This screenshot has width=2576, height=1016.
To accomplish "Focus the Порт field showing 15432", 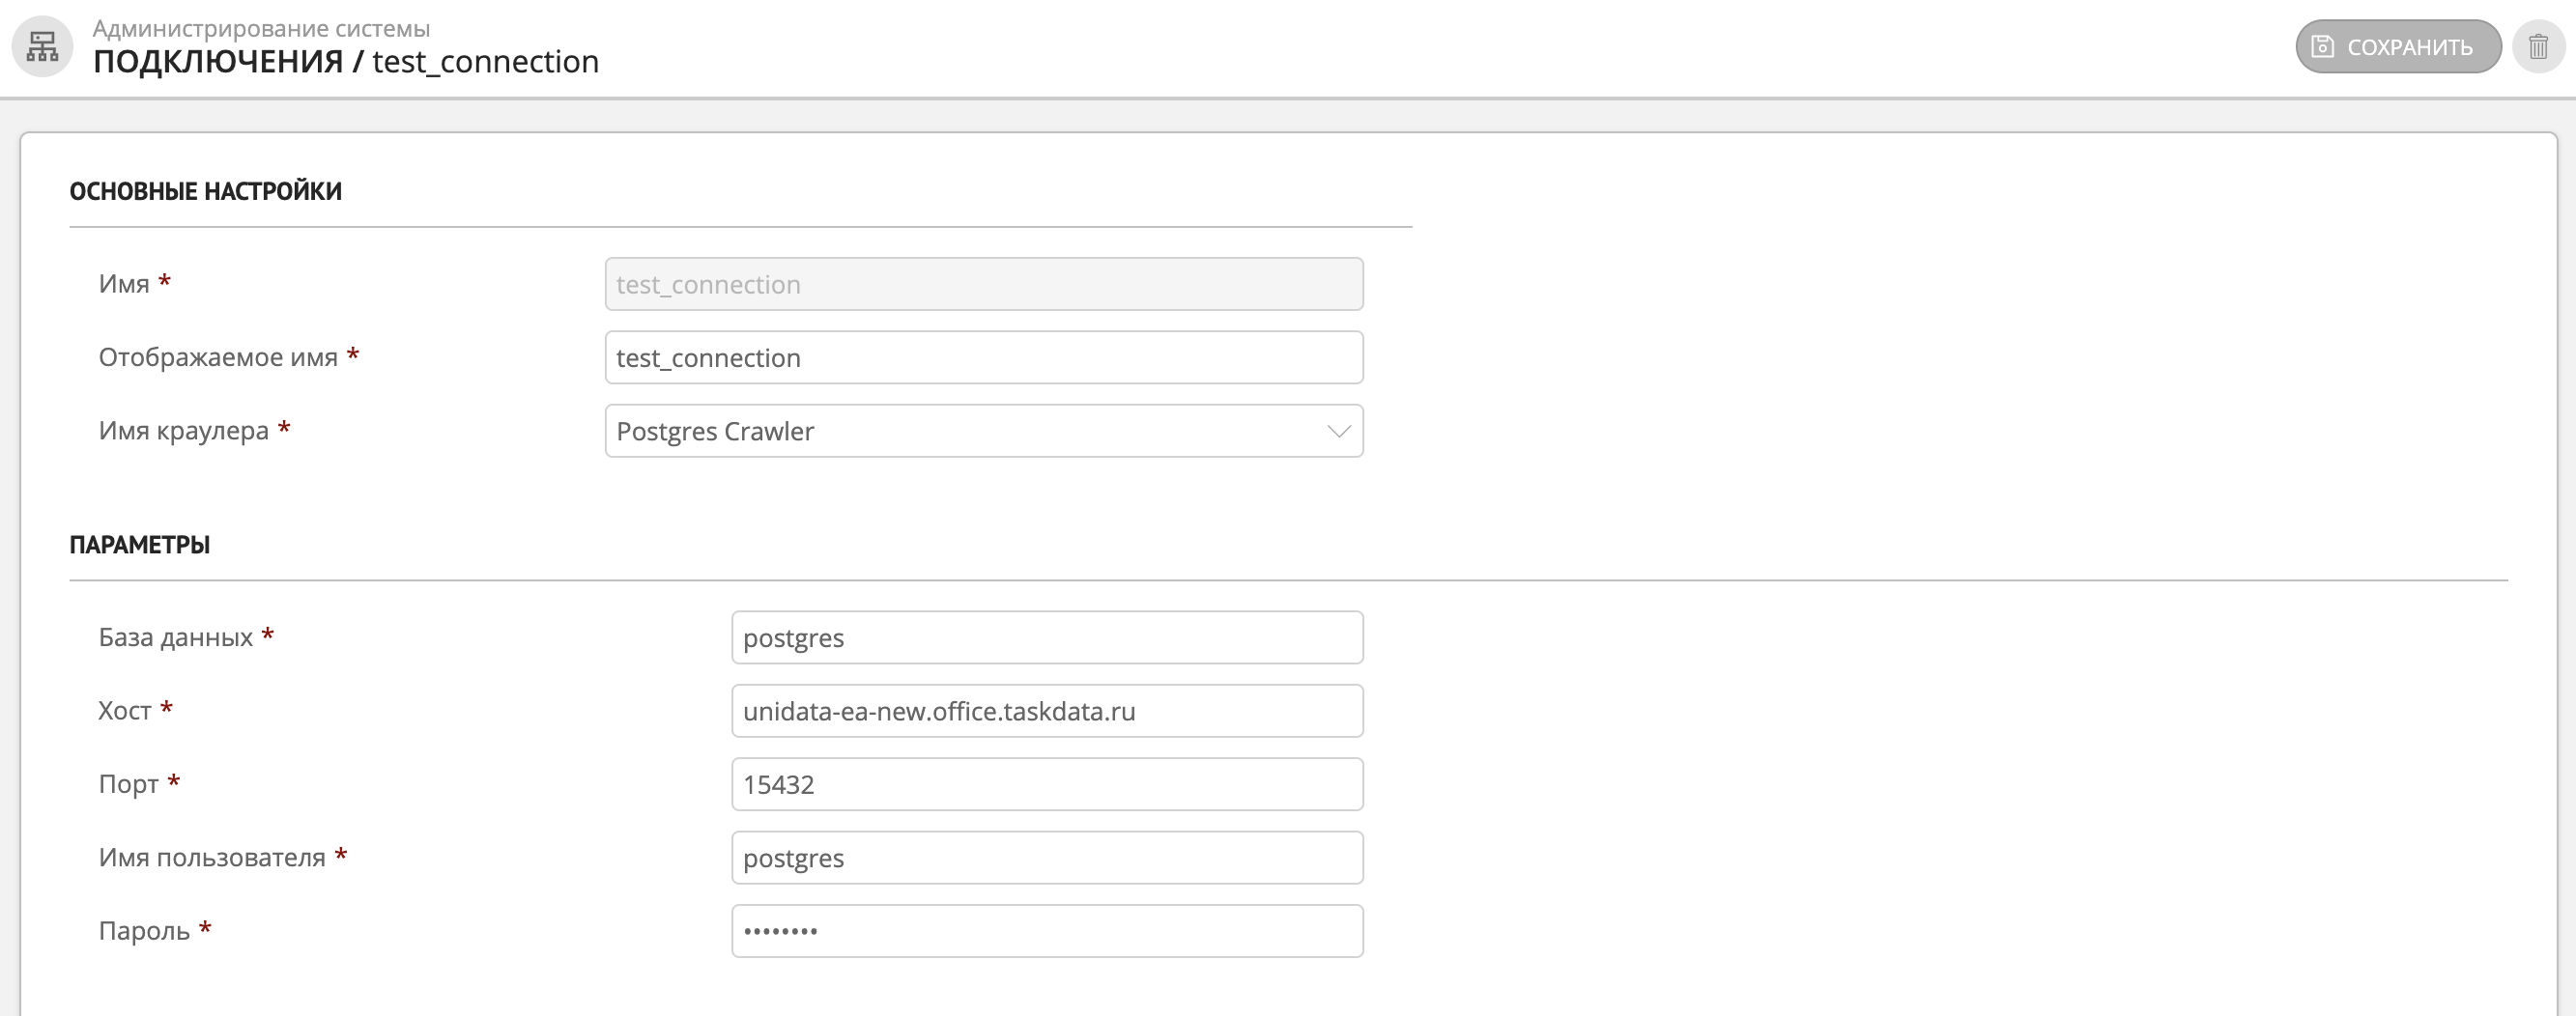I will [x=1046, y=784].
